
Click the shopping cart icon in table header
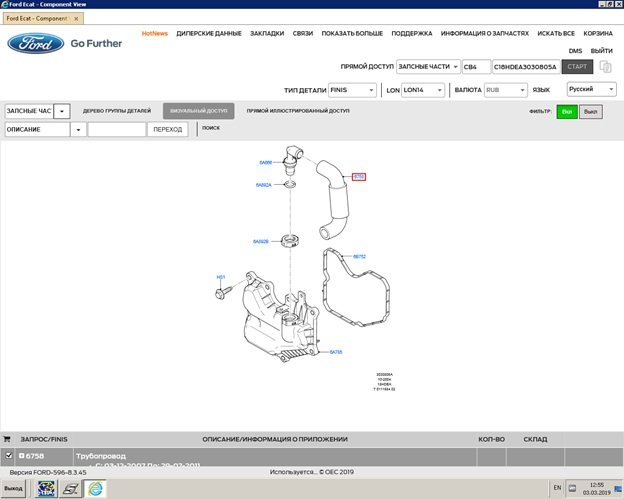click(8, 438)
